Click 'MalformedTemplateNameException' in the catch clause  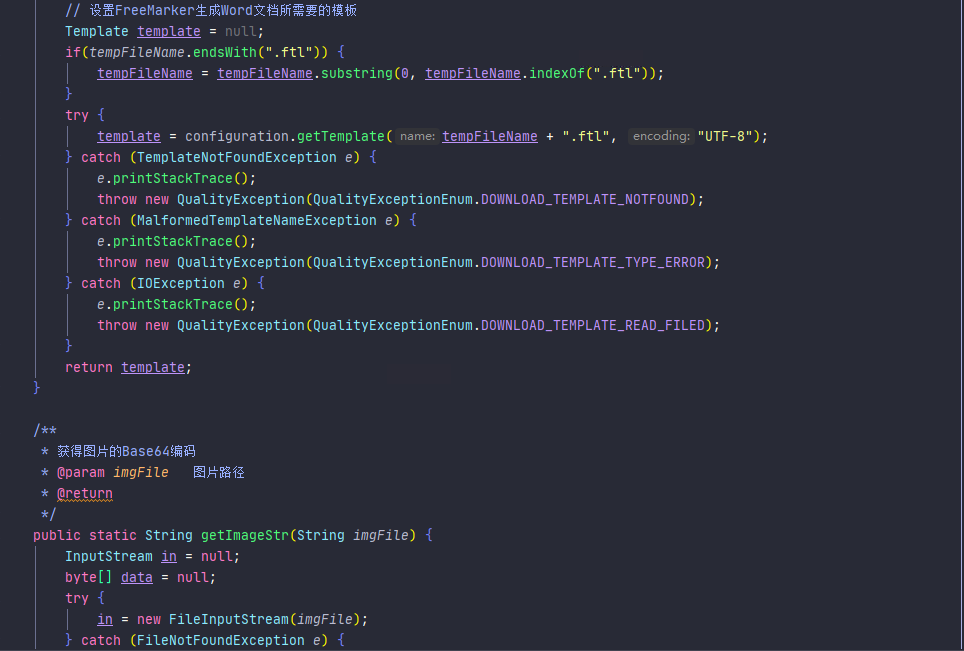click(256, 220)
